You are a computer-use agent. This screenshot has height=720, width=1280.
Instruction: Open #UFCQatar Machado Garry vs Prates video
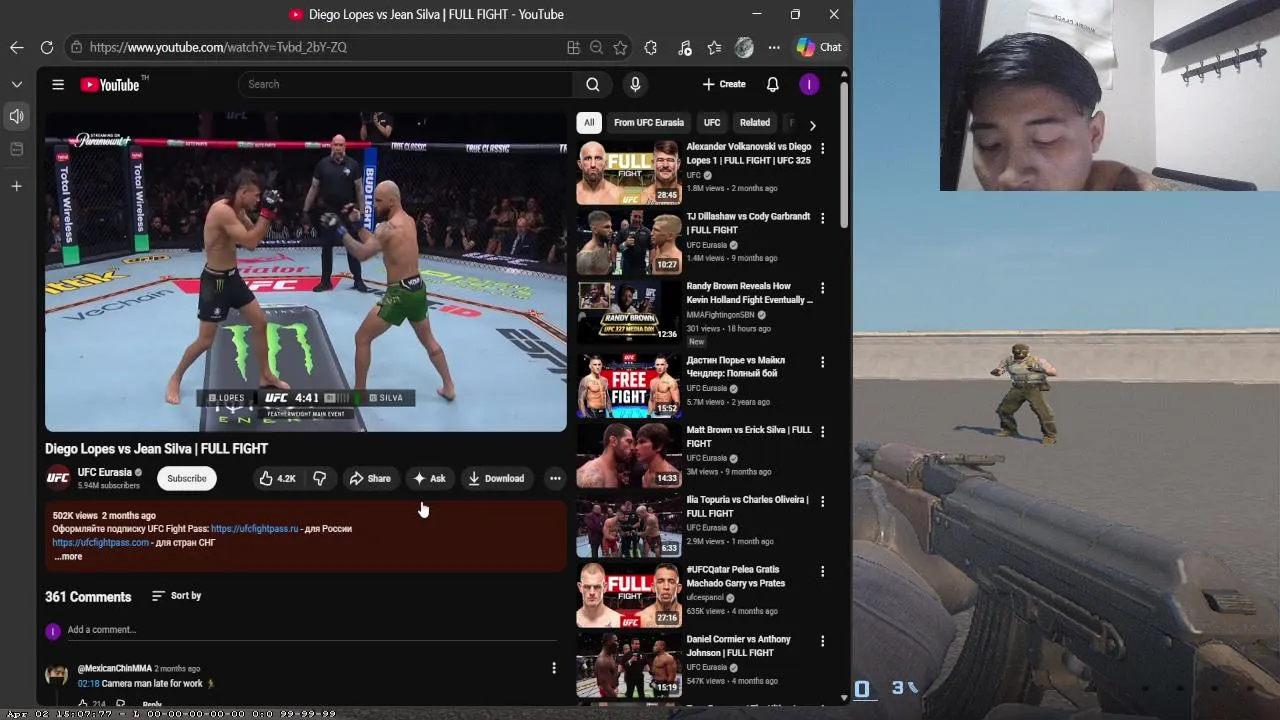tap(736, 576)
